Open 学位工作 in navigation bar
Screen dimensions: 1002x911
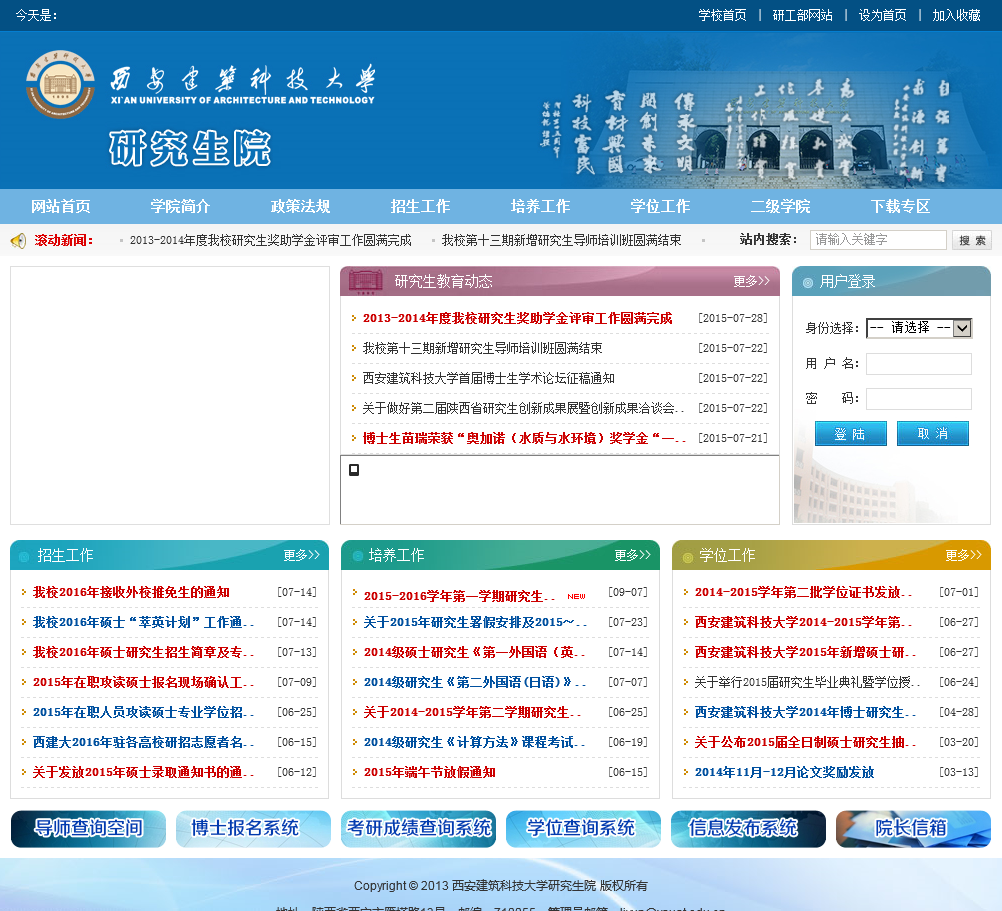click(660, 206)
